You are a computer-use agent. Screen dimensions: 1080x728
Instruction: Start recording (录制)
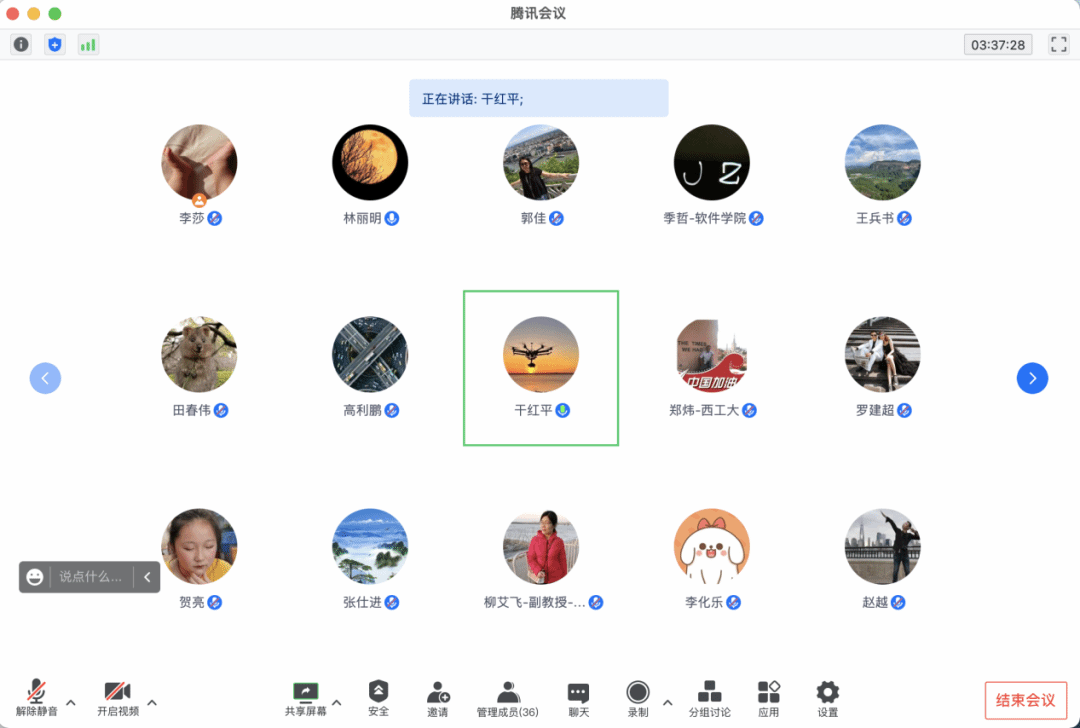pyautogui.click(x=637, y=697)
